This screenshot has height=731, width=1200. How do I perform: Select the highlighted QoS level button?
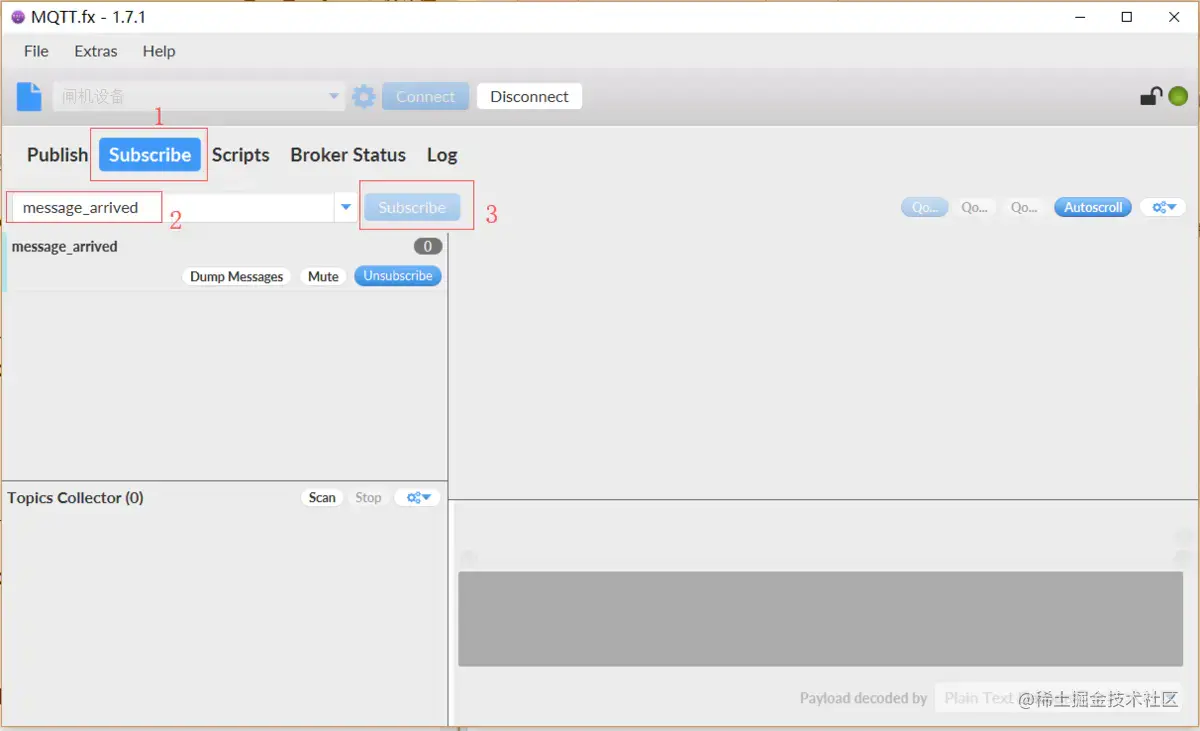(925, 208)
